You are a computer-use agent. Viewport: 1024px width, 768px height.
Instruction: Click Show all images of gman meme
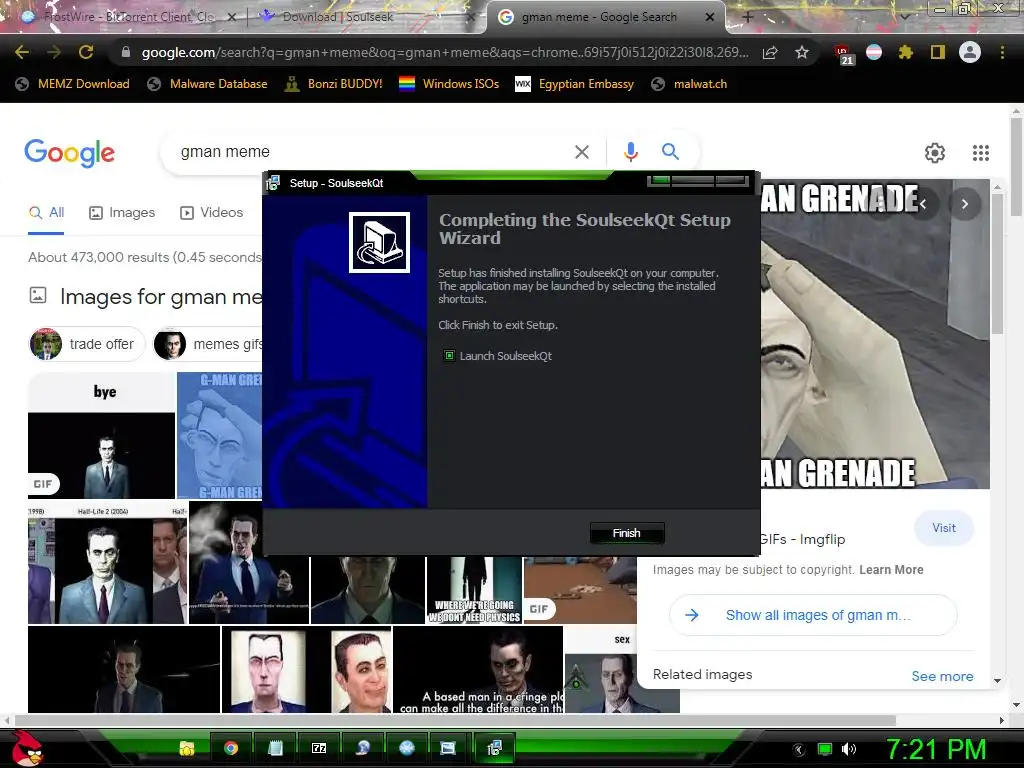coord(813,615)
